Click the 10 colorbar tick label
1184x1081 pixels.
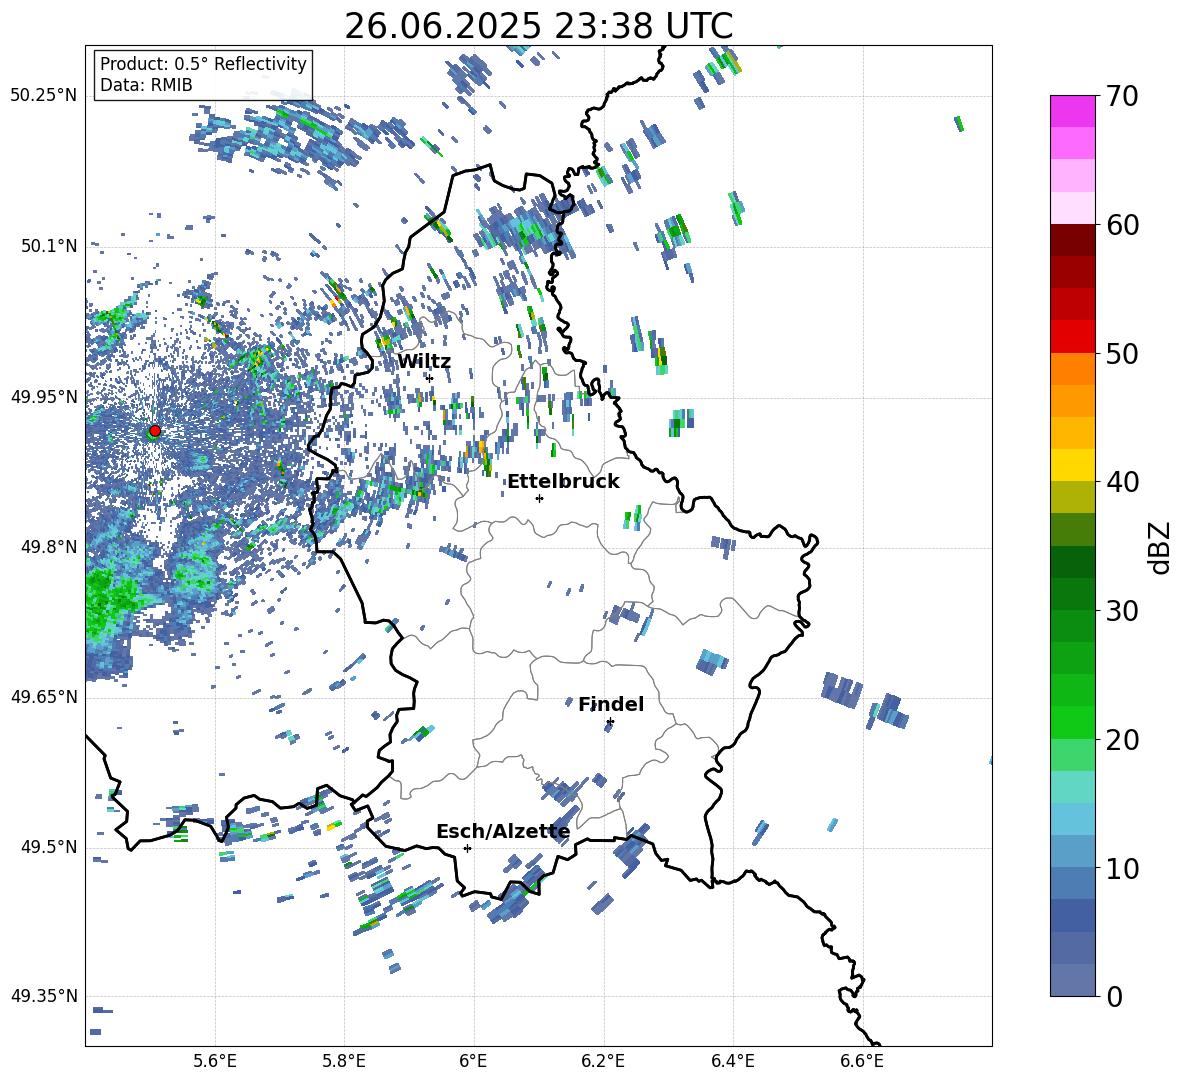coord(1122,868)
